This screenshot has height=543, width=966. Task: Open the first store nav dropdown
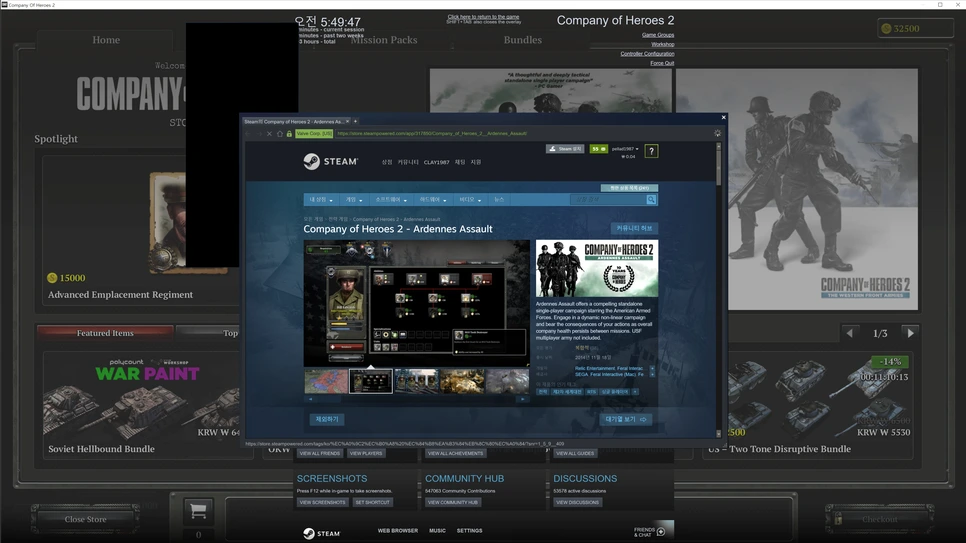321,200
